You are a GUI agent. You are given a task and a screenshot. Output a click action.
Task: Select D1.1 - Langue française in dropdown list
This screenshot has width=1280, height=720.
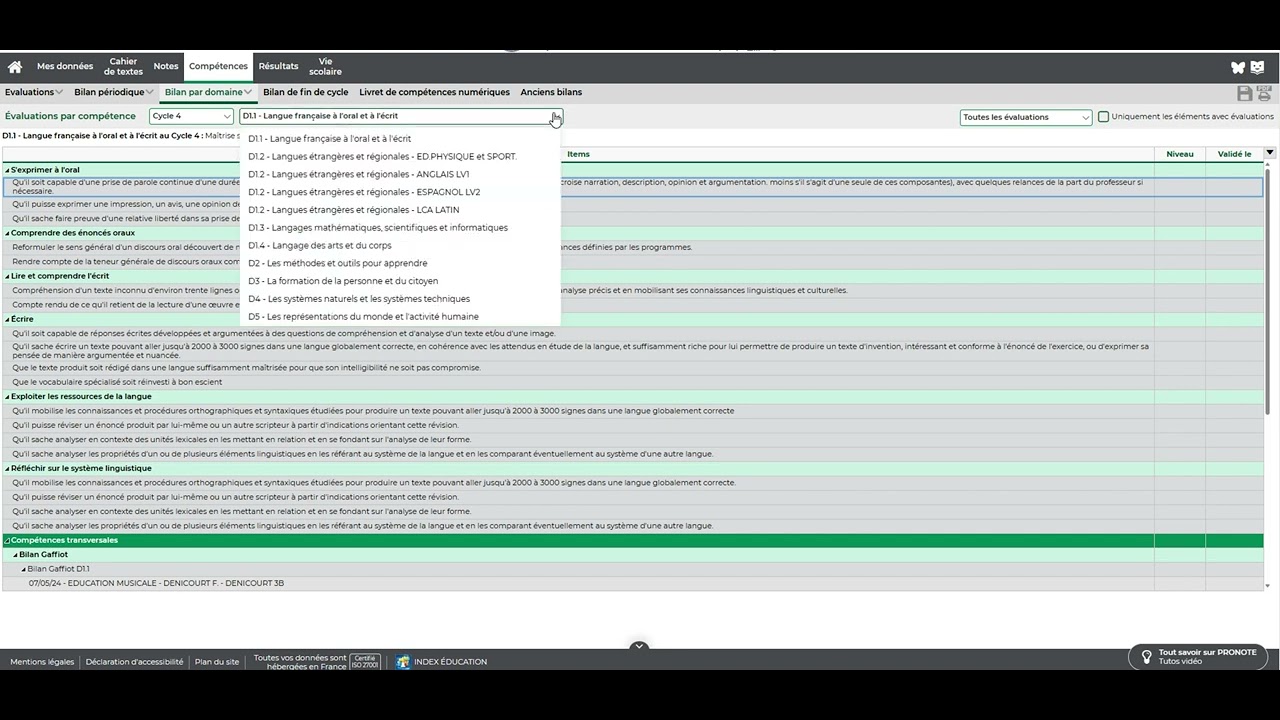pos(400,139)
